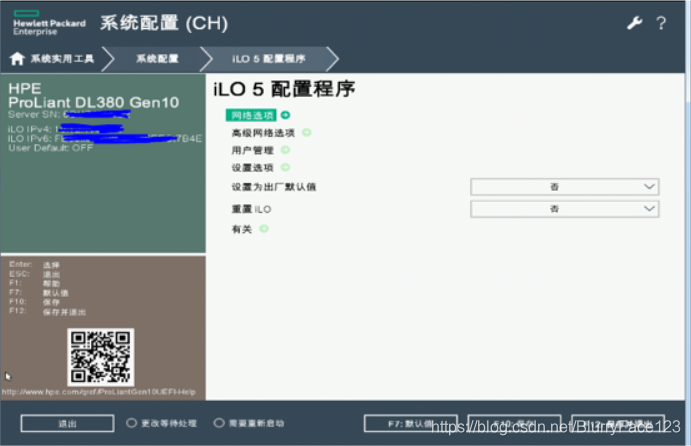Screen dimensions: 691x446
Task: Click the ProLiant DL380 Gen10 text
Action: 93,103
